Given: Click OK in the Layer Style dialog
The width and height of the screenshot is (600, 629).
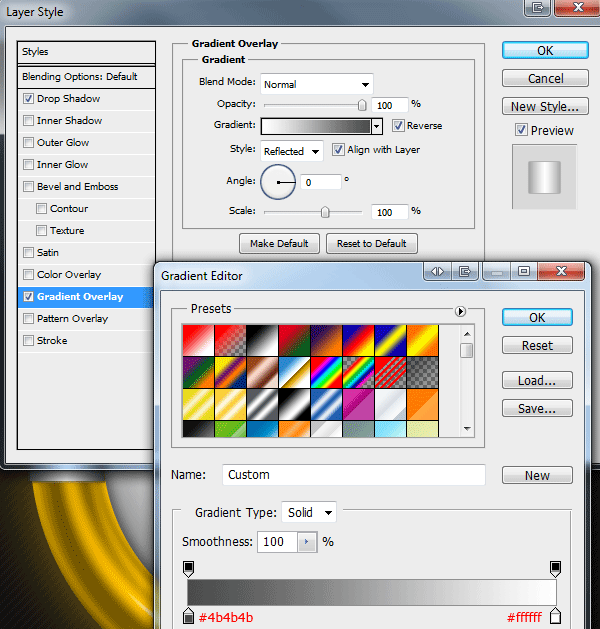Looking at the screenshot, I should pos(545,51).
